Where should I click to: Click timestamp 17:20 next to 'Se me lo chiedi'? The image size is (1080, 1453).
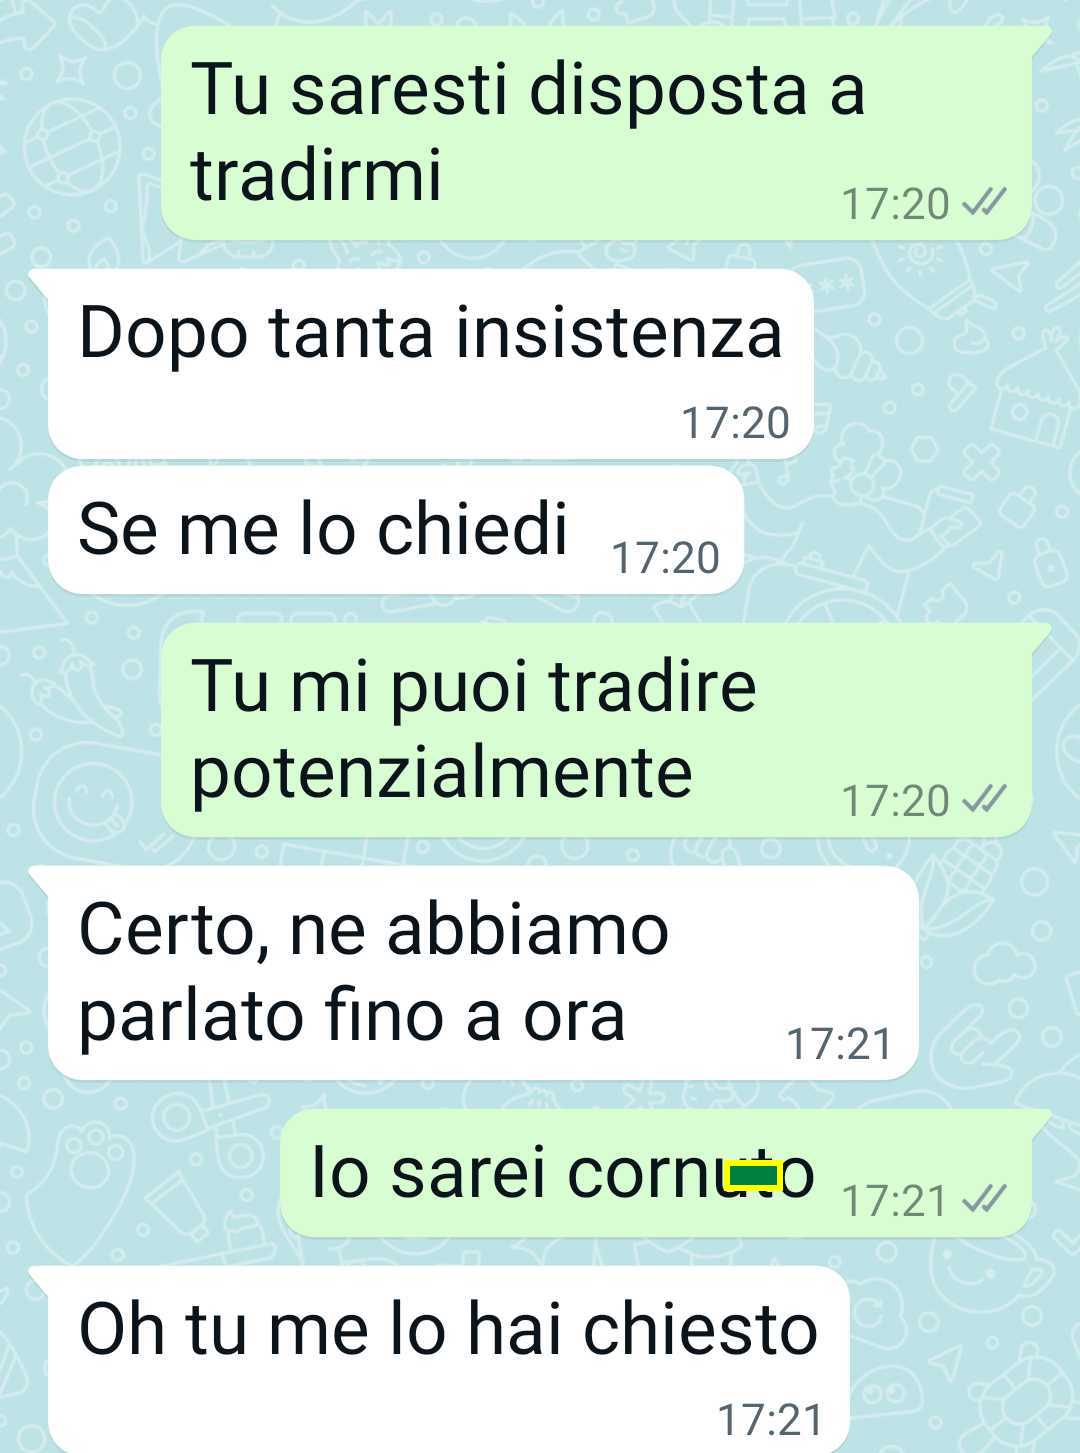pos(665,558)
